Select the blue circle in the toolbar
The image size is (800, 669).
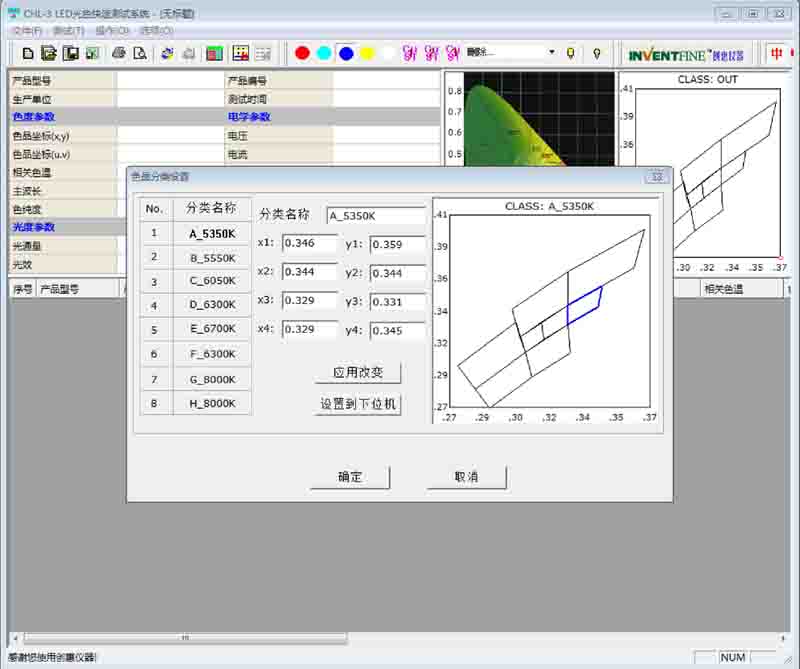point(346,53)
